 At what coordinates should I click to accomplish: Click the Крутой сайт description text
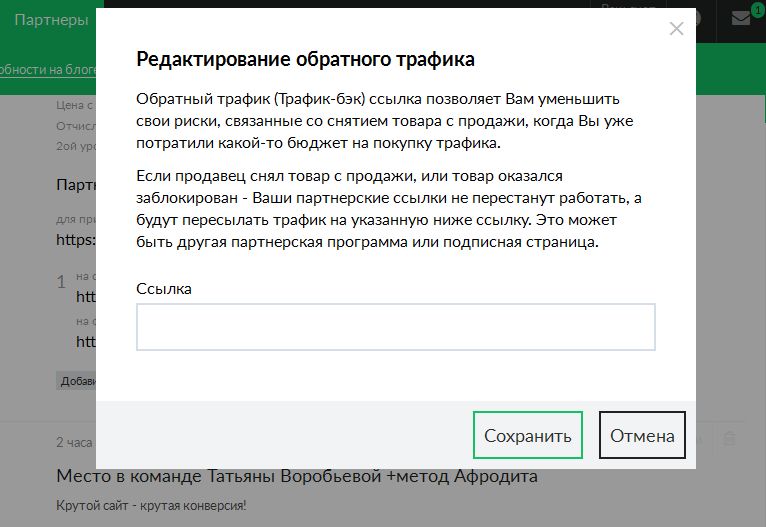[151, 505]
